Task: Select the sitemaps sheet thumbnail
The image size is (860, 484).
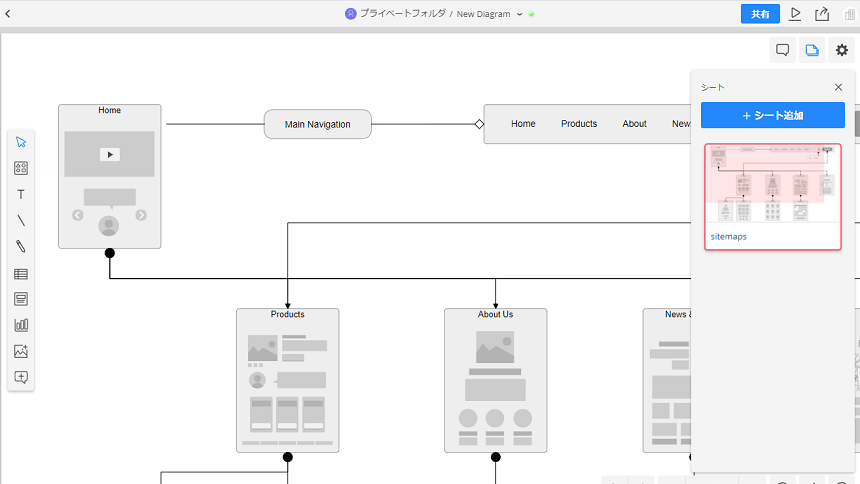Action: coord(772,186)
